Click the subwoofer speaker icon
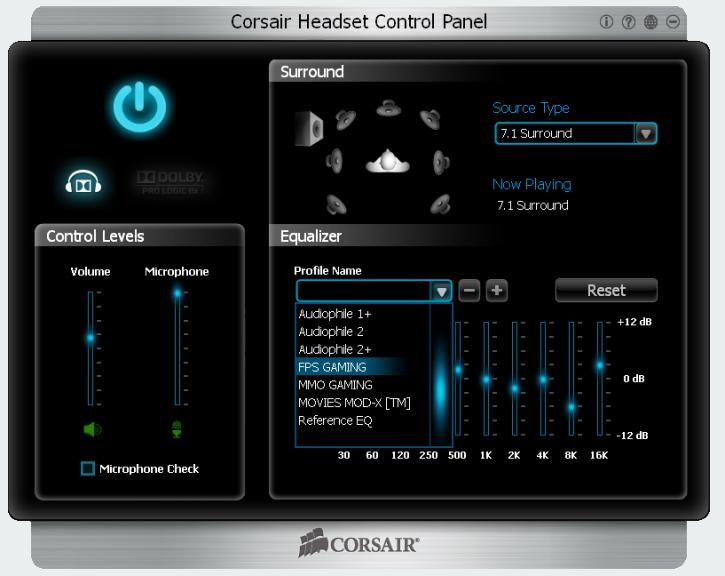The image size is (725, 576). (309, 129)
